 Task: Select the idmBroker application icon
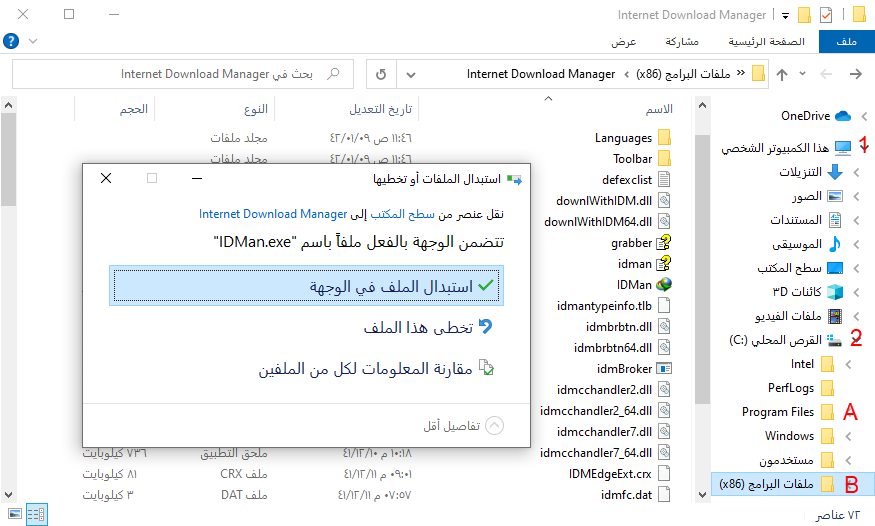[664, 369]
